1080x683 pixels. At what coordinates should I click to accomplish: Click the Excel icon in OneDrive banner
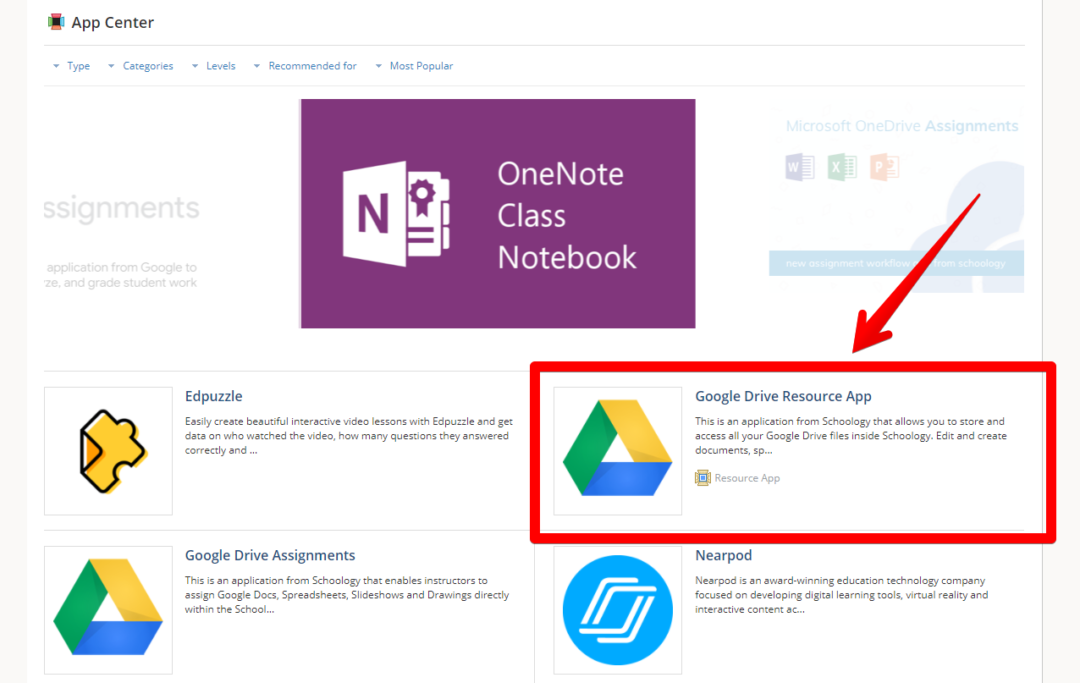coord(842,168)
